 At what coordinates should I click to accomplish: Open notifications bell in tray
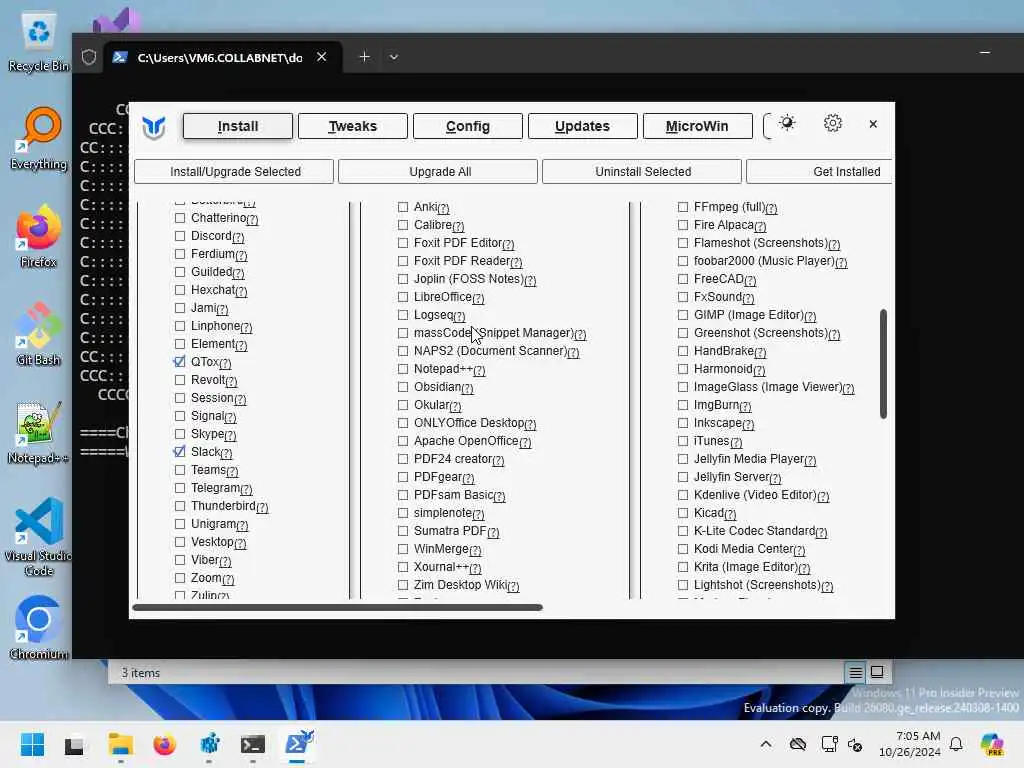point(956,744)
